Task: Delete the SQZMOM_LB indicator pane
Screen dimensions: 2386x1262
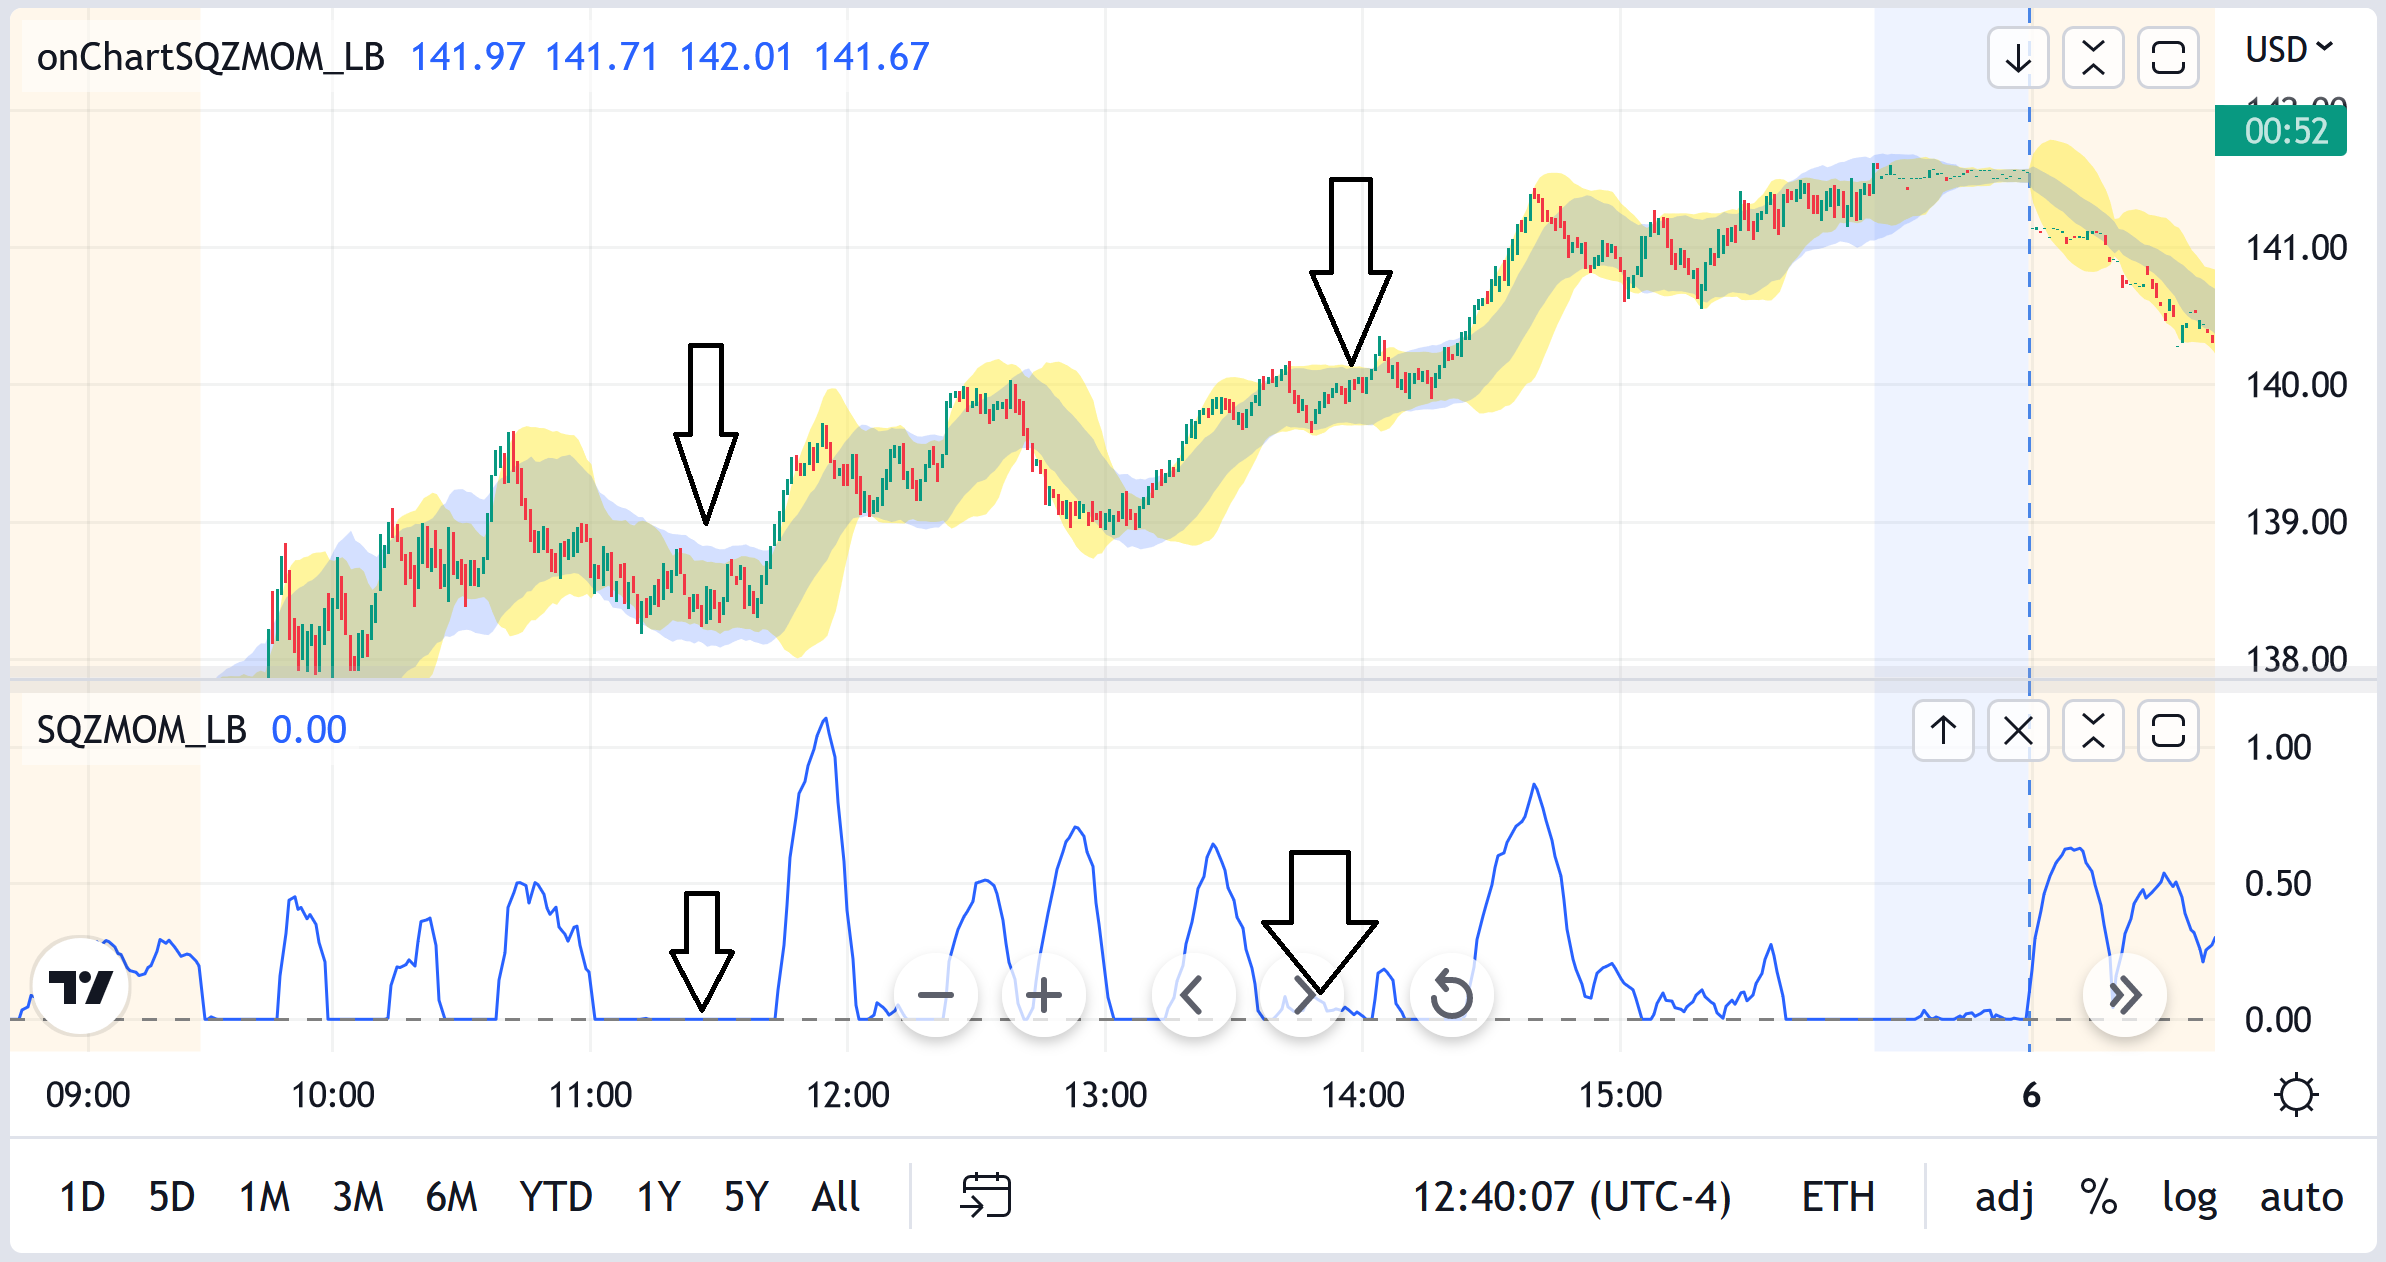Action: (2018, 731)
